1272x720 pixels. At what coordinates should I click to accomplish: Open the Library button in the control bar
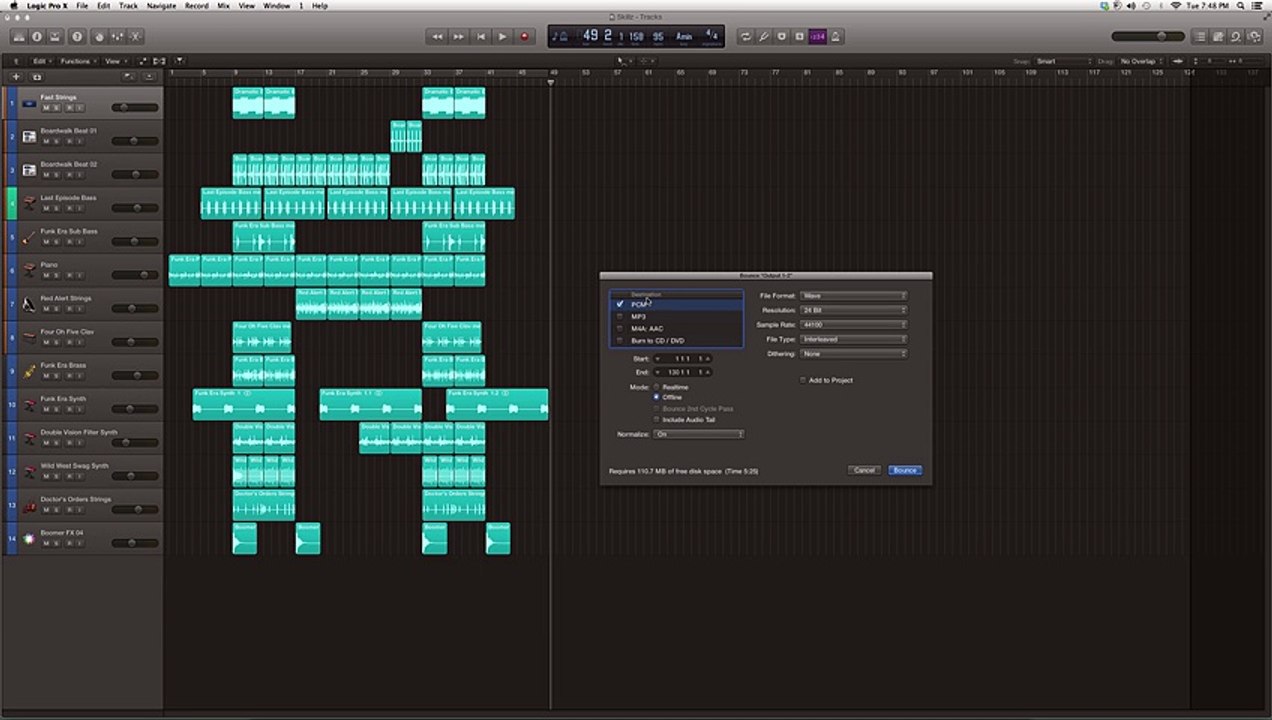tap(19, 37)
